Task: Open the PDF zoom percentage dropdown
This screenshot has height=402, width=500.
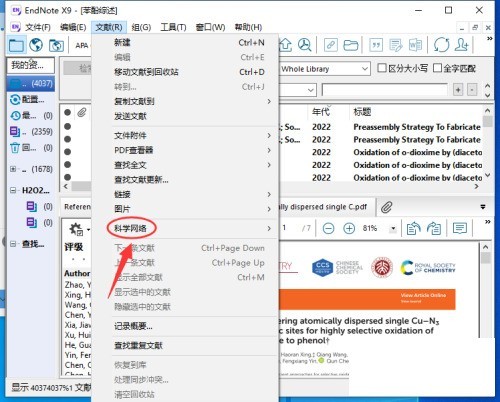Action: (x=393, y=228)
